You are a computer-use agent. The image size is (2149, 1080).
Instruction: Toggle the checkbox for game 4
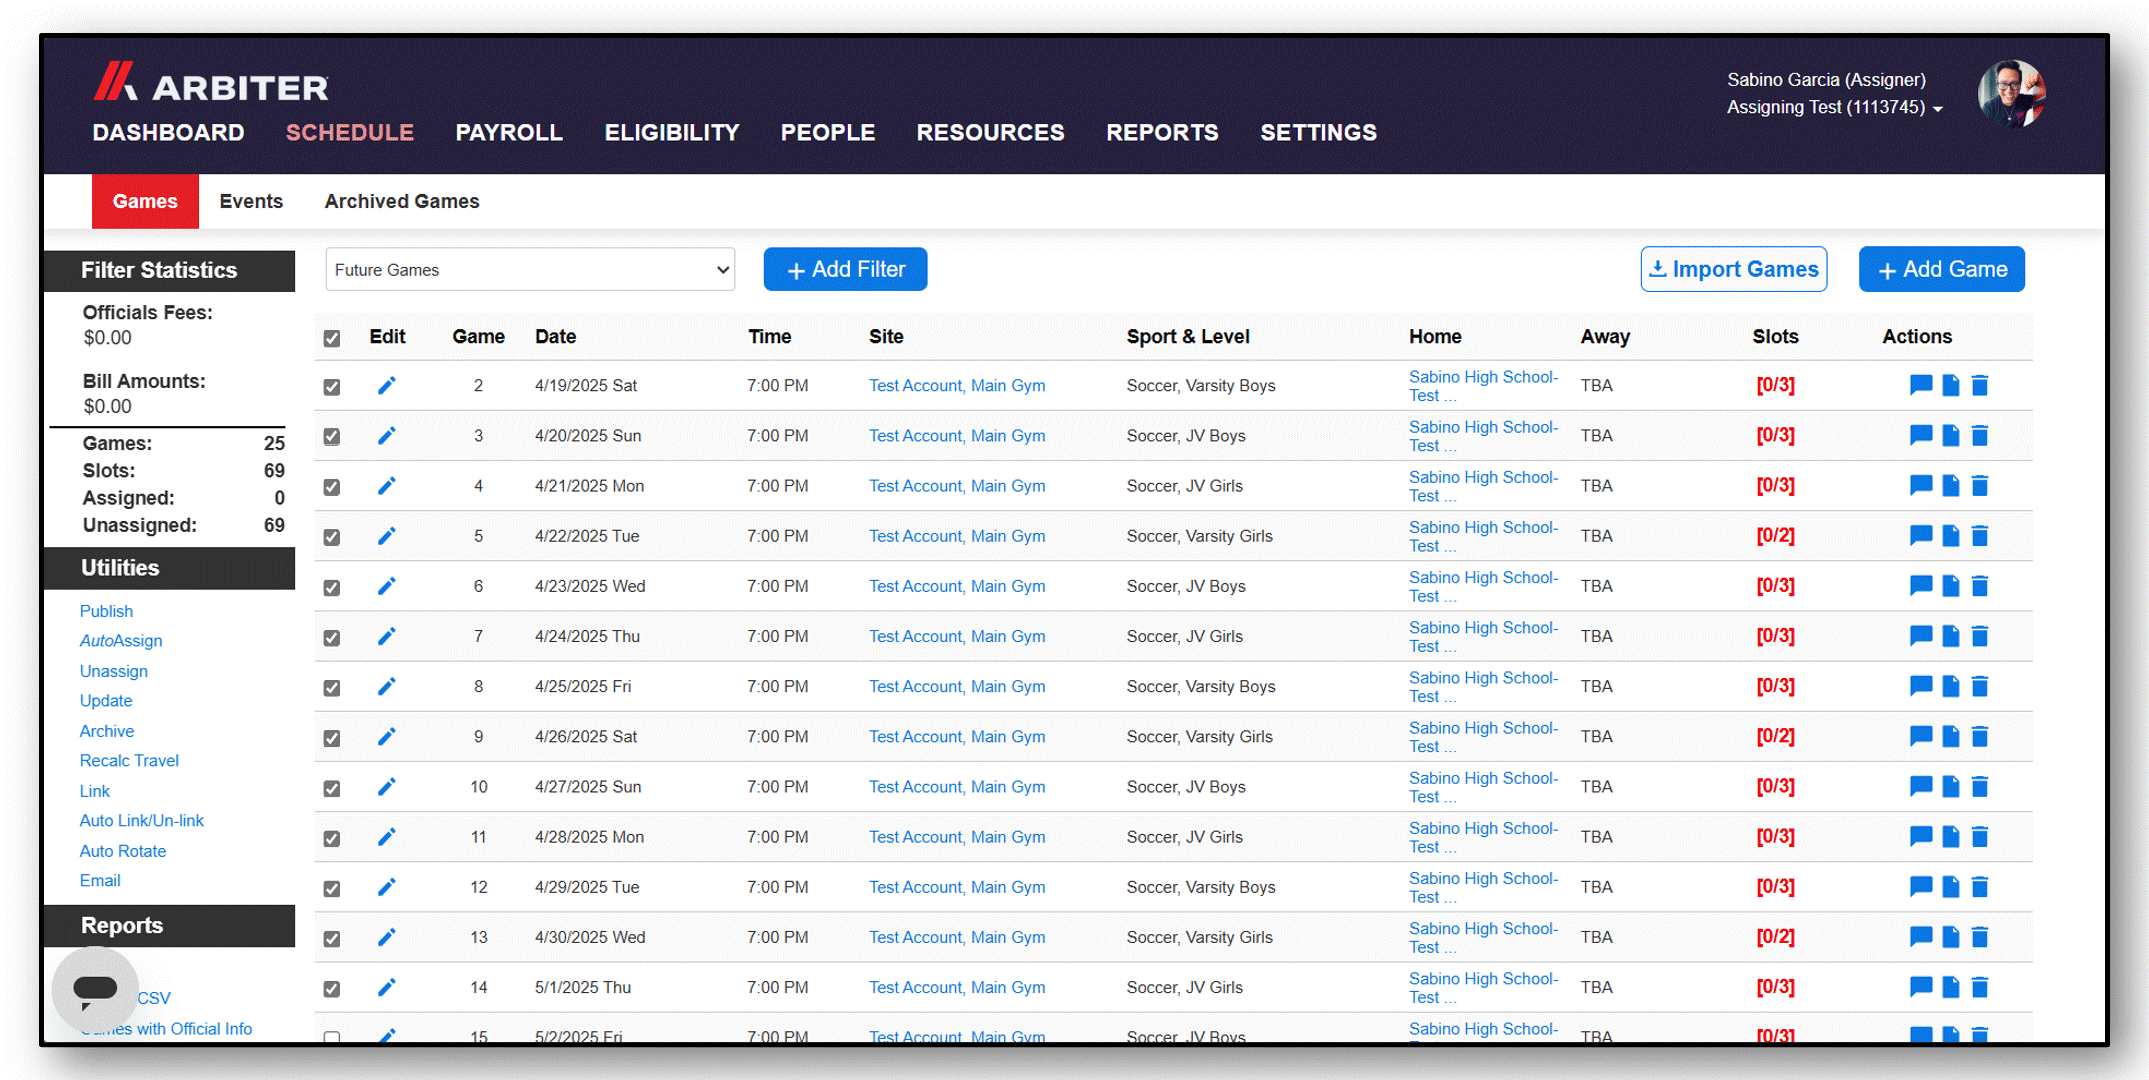coord(332,487)
